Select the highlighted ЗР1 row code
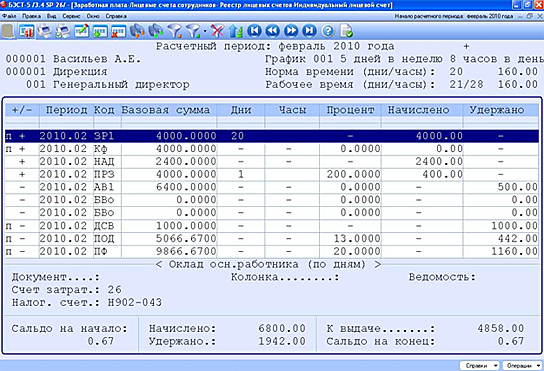Image resolution: width=544 pixels, height=371 pixels. (x=104, y=136)
